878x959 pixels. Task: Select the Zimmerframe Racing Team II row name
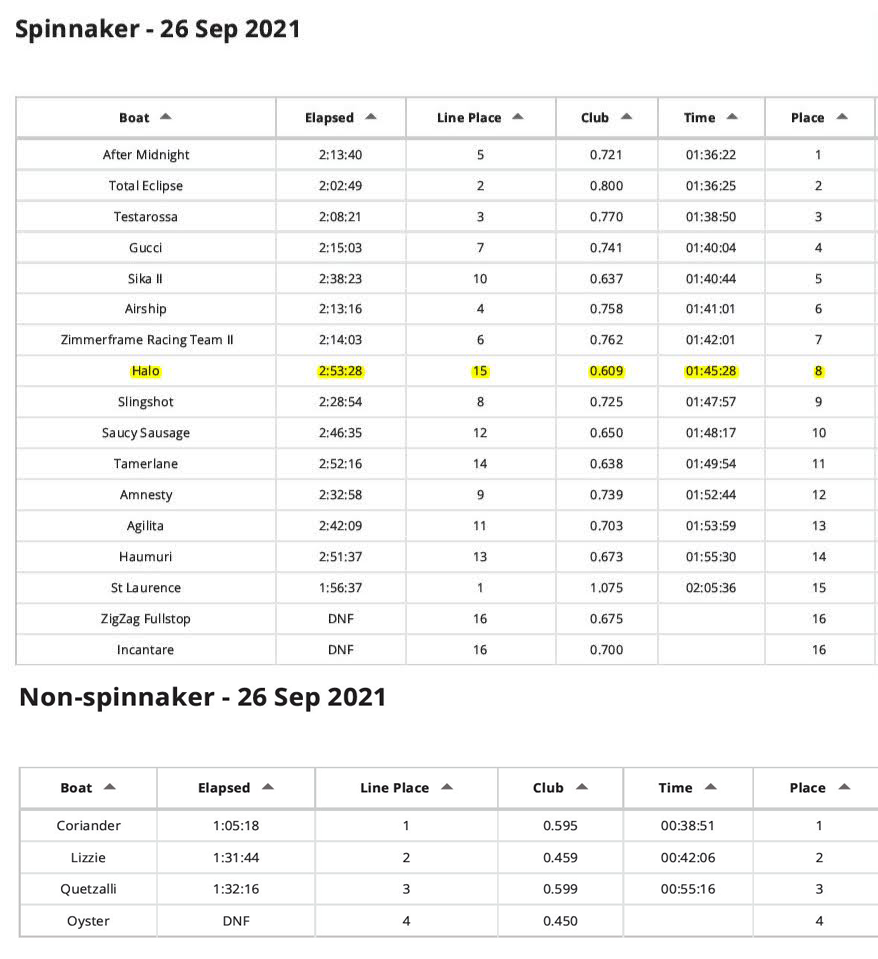(x=146, y=340)
